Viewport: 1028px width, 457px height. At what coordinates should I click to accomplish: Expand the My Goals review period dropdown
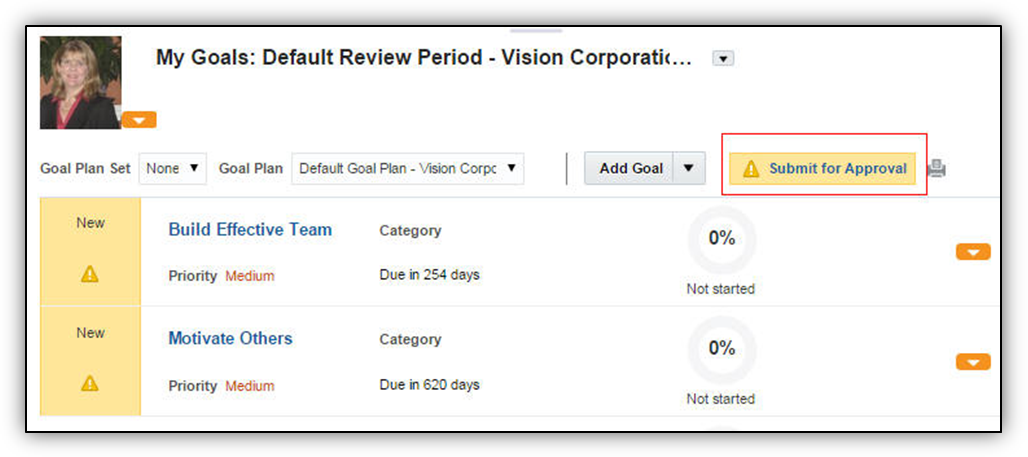click(x=723, y=59)
